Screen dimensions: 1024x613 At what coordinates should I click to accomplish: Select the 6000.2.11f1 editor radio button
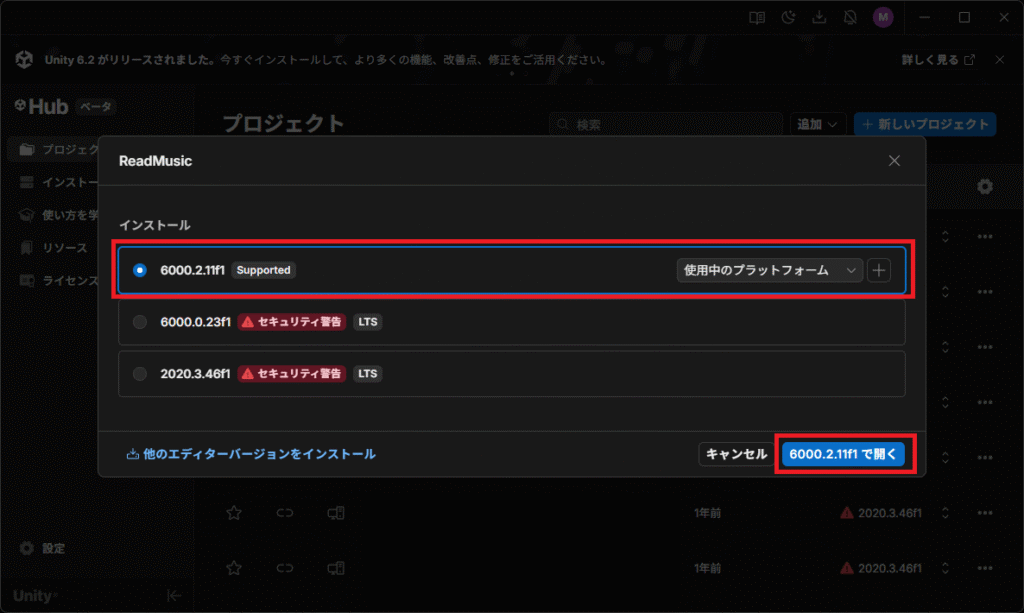[140, 270]
